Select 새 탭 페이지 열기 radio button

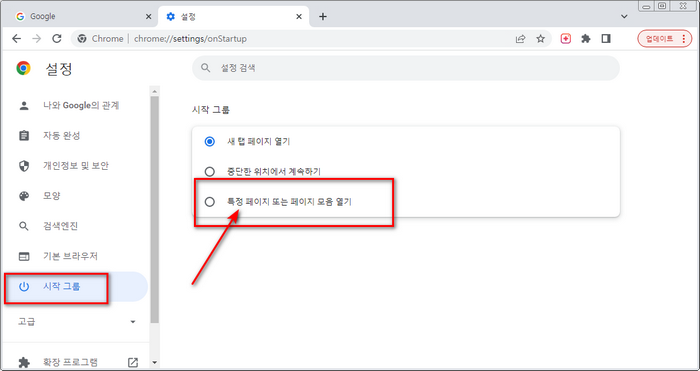[209, 142]
